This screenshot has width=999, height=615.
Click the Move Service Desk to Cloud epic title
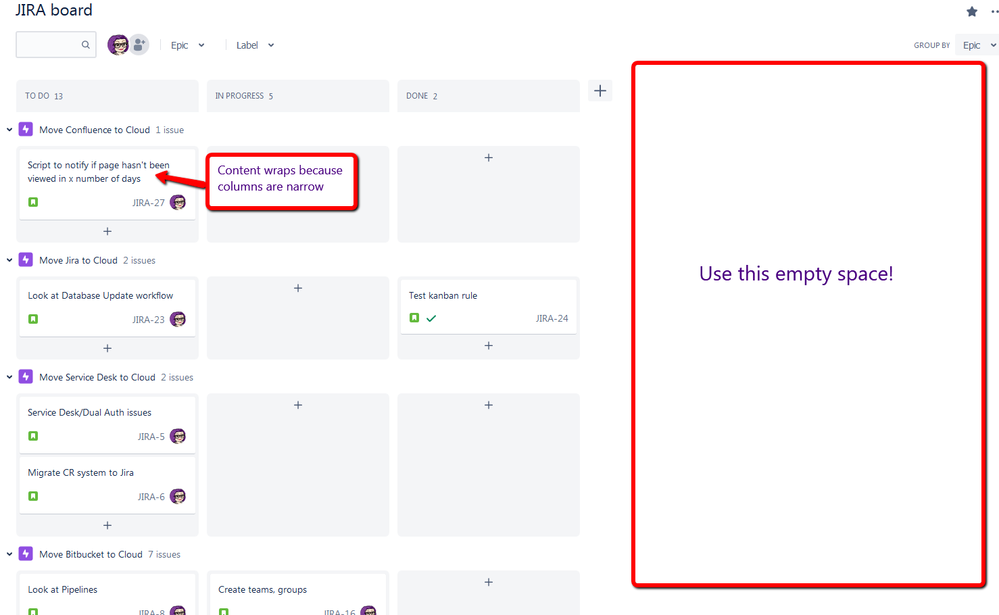97,377
